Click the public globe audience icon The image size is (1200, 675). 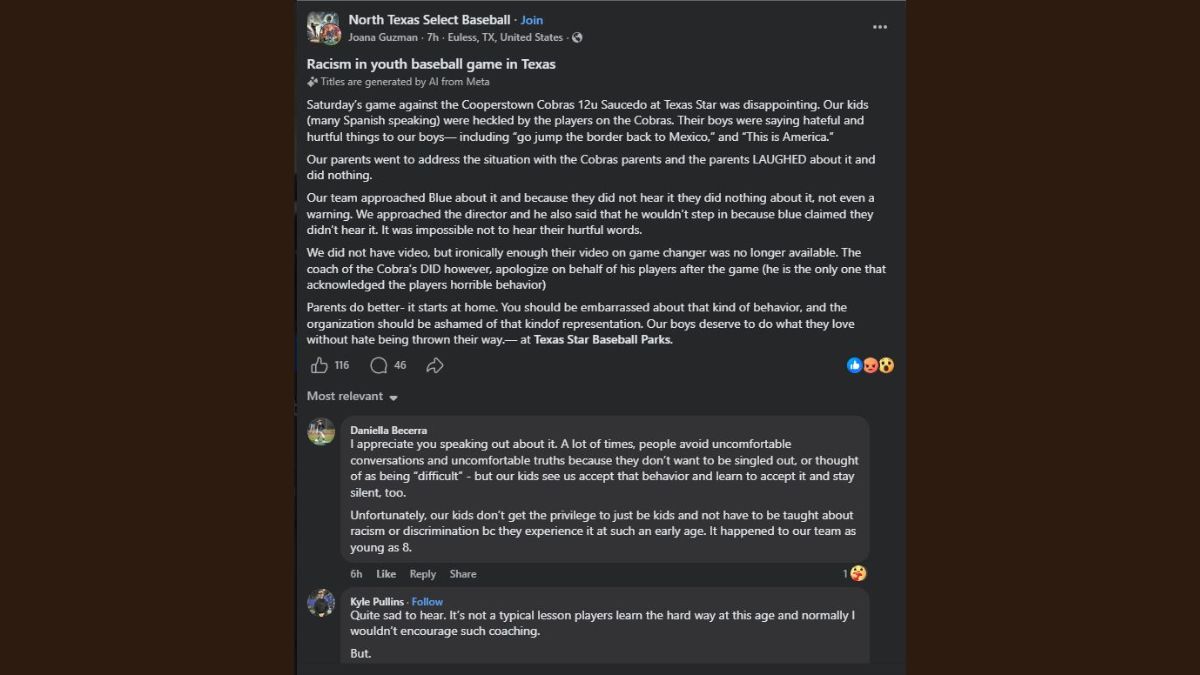(577, 38)
